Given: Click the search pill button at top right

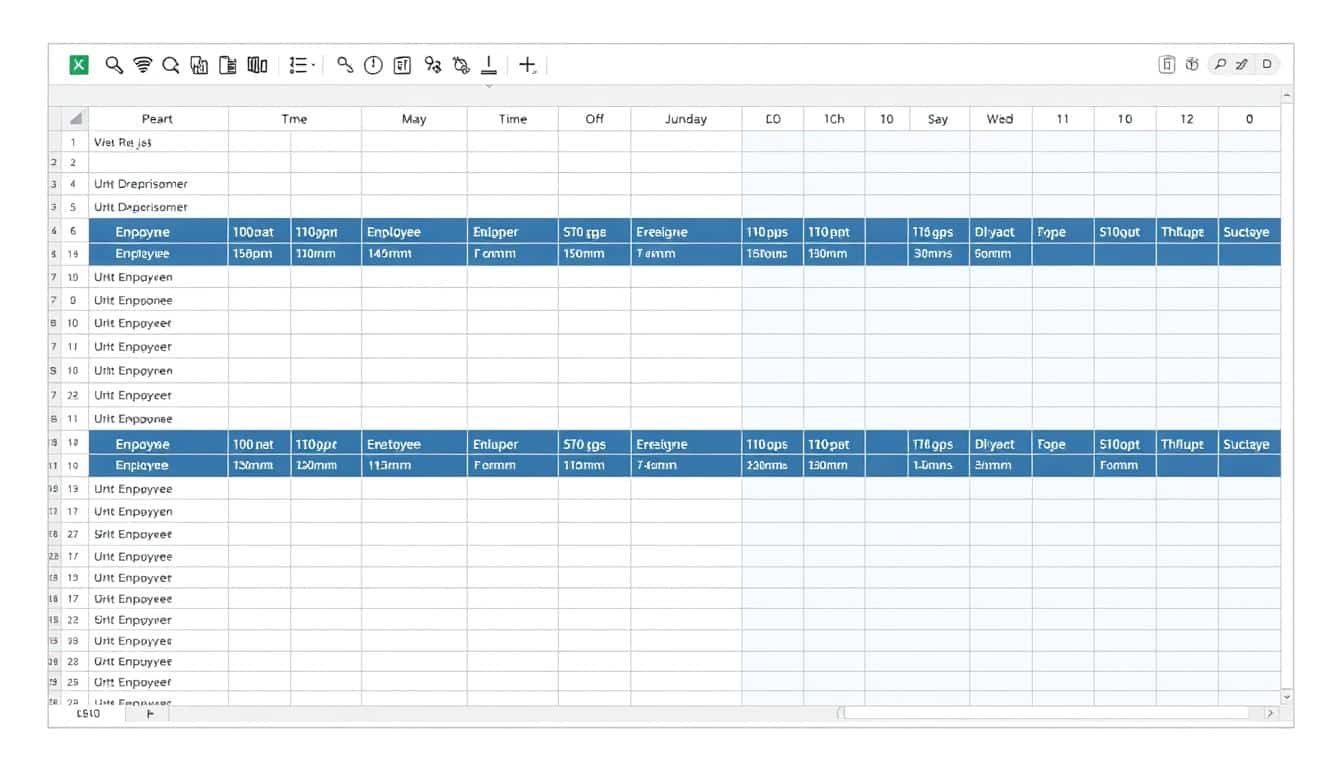Looking at the screenshot, I should tap(1220, 64).
